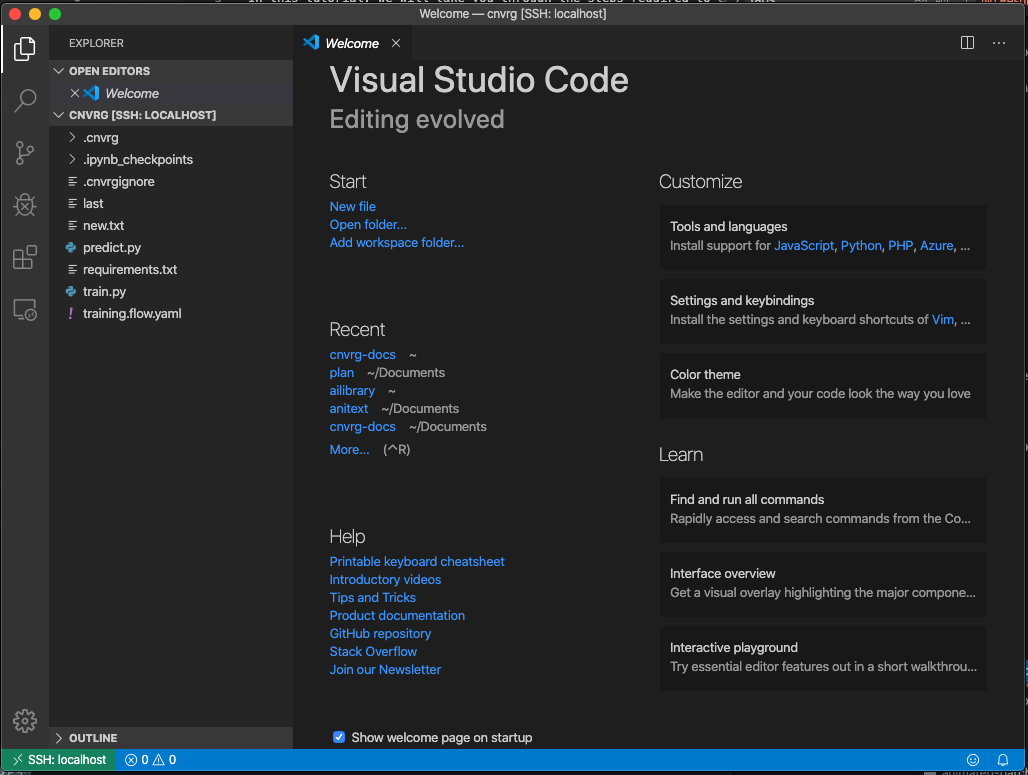Open Introductory videos link

(x=385, y=580)
